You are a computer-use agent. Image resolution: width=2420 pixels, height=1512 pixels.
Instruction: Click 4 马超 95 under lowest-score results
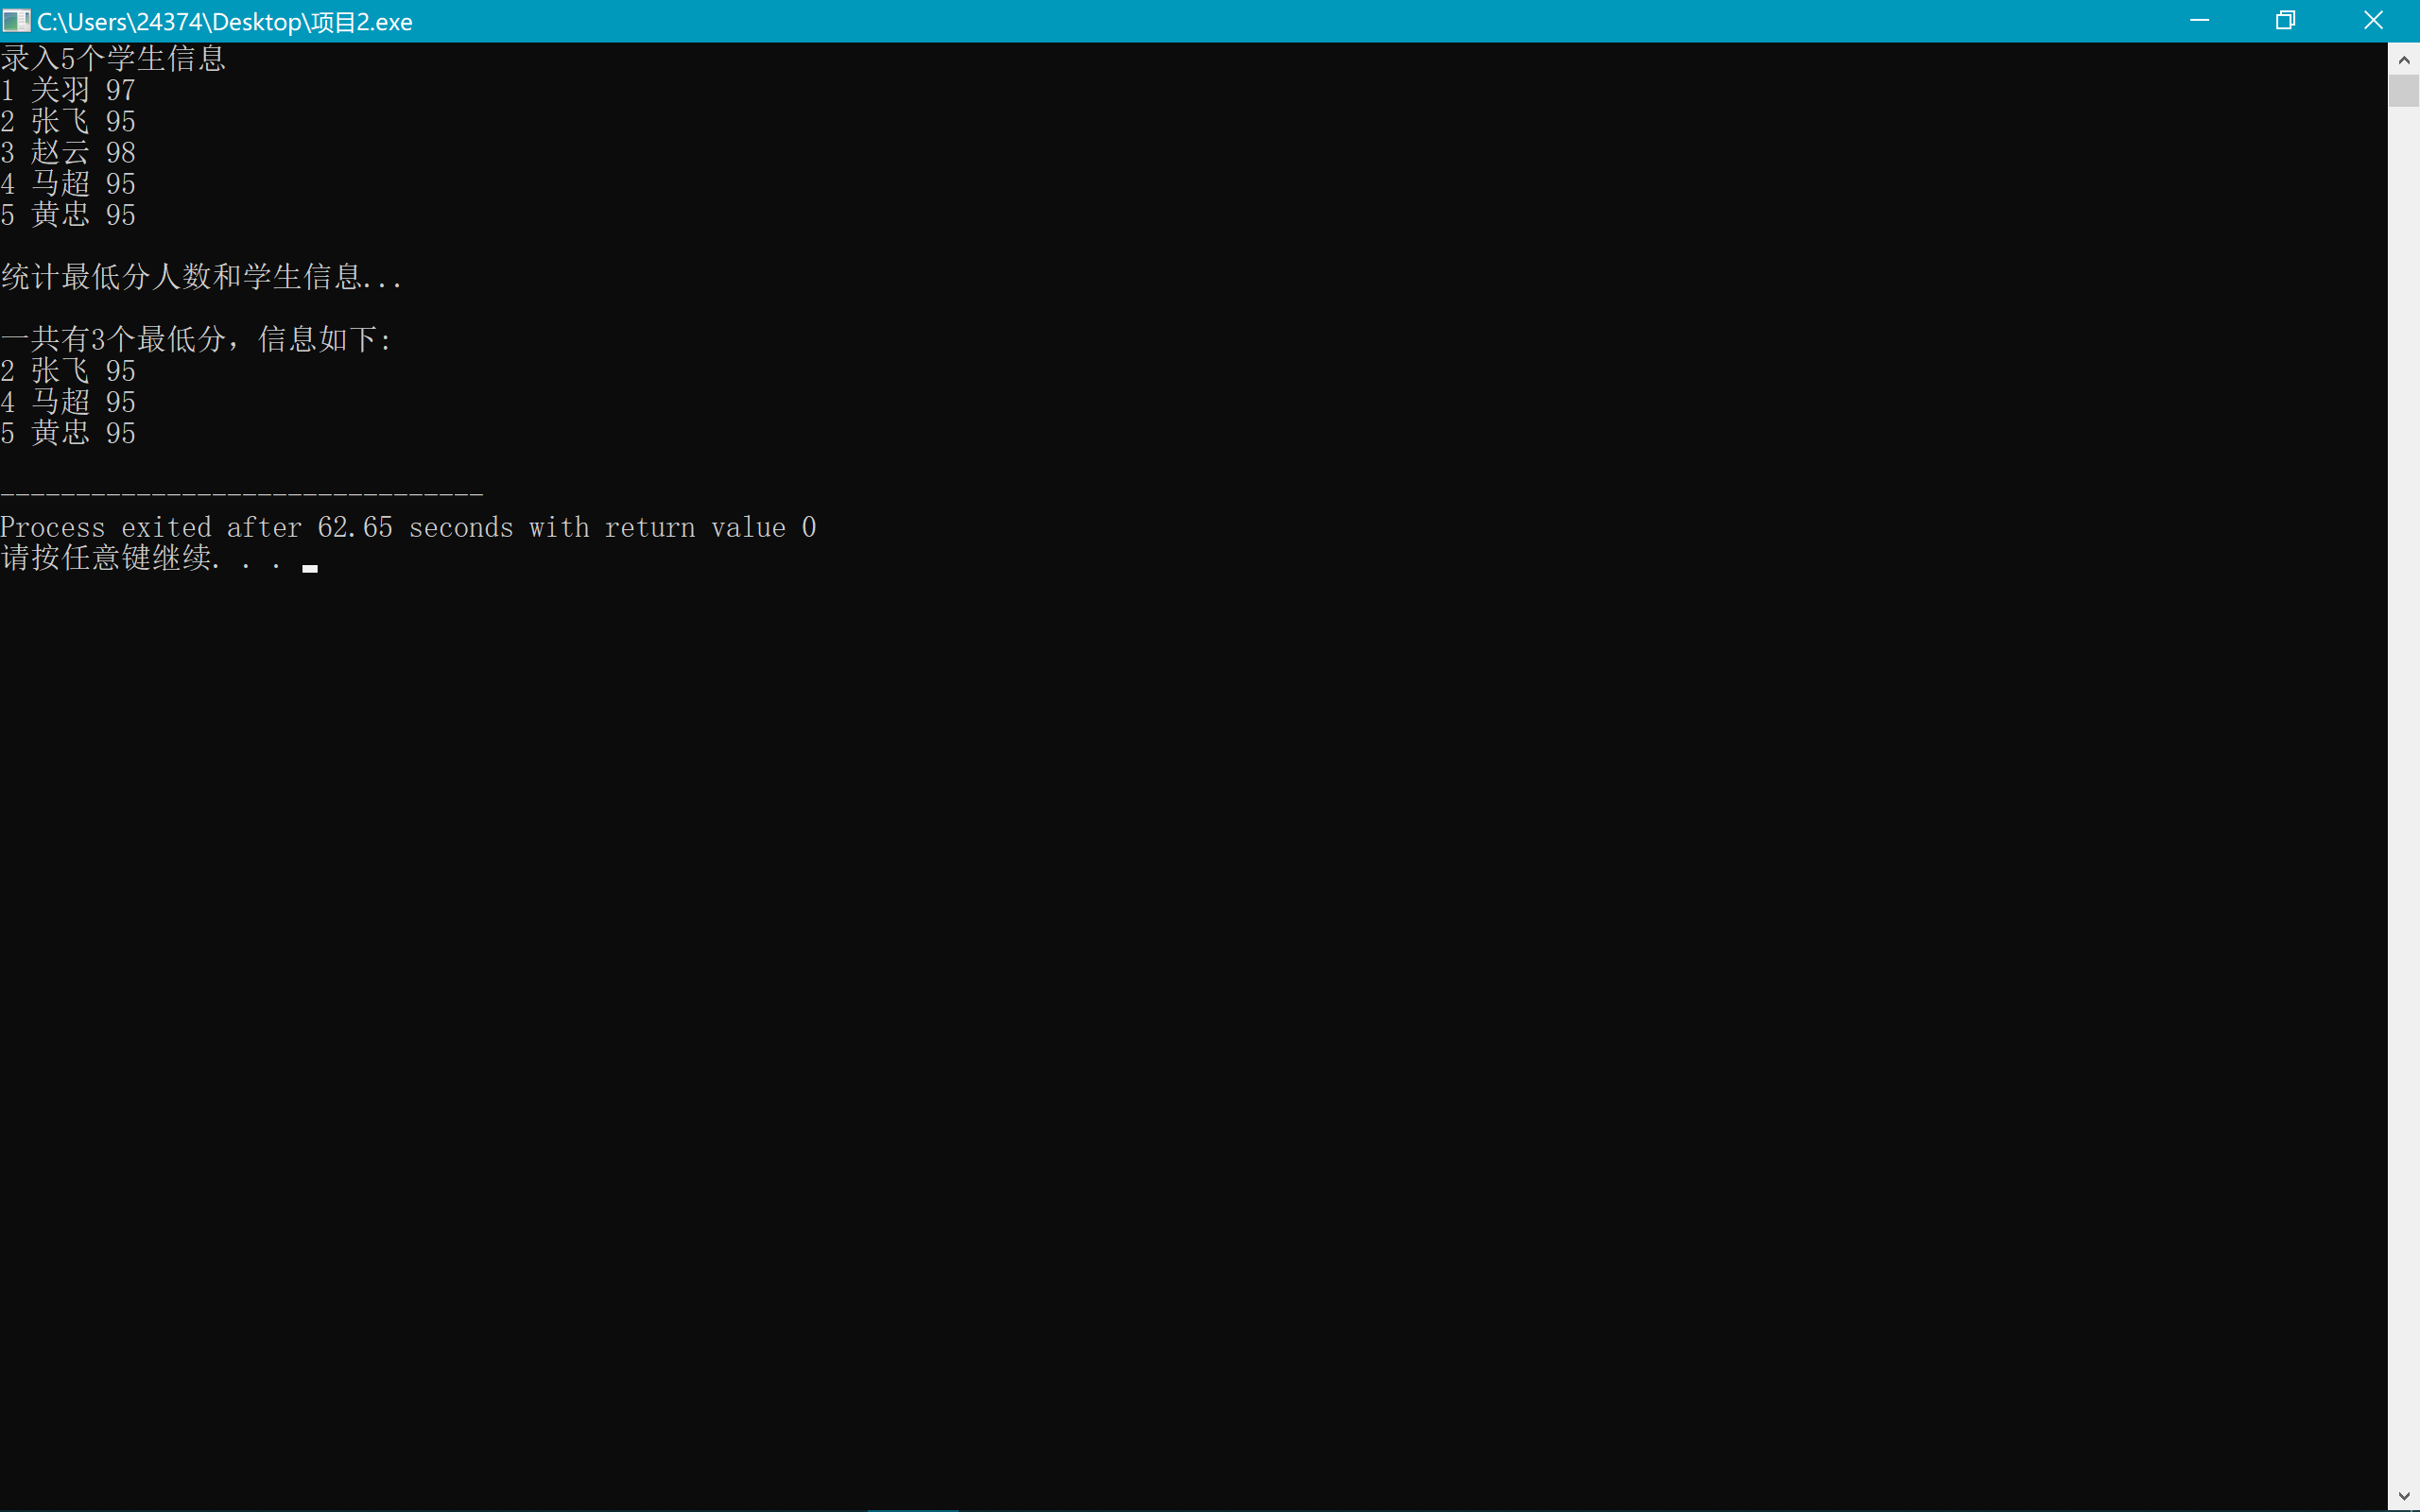click(68, 402)
